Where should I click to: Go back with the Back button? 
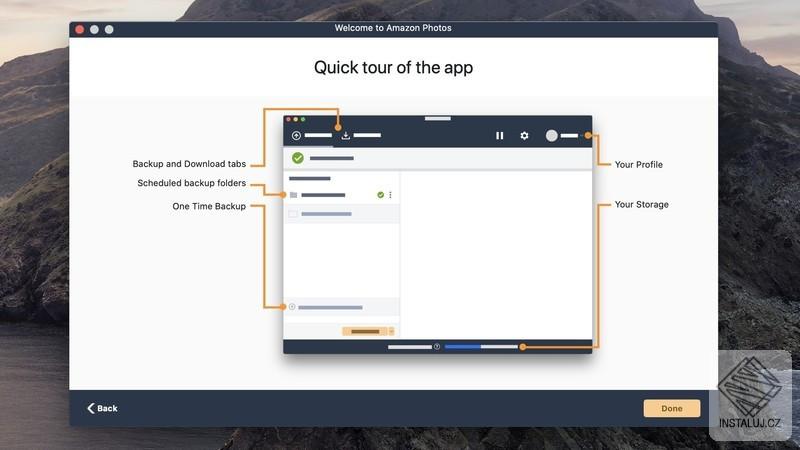[102, 408]
